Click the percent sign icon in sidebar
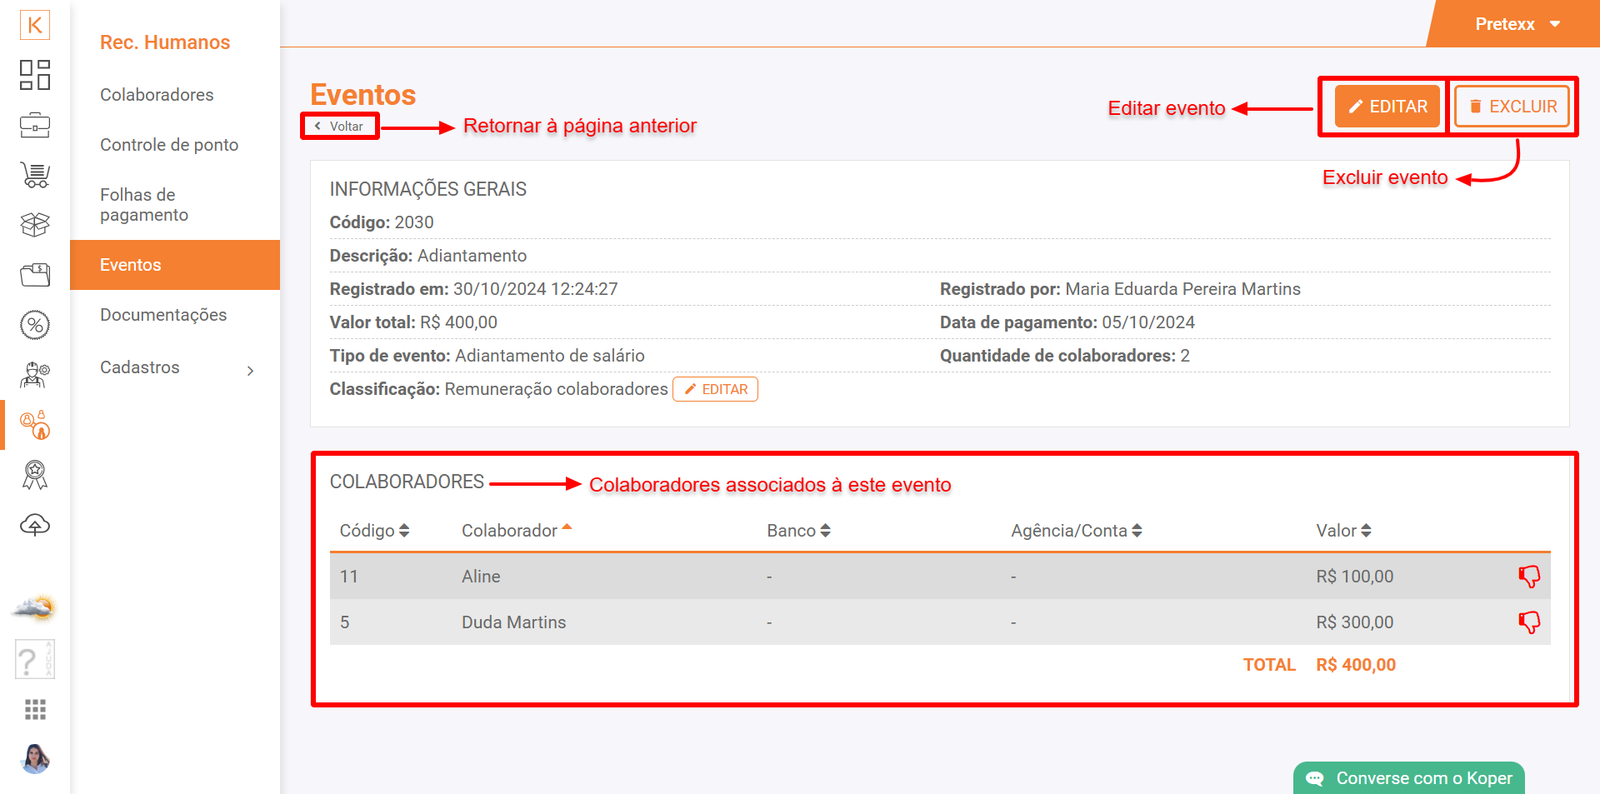The height and width of the screenshot is (794, 1600). pyautogui.click(x=35, y=325)
